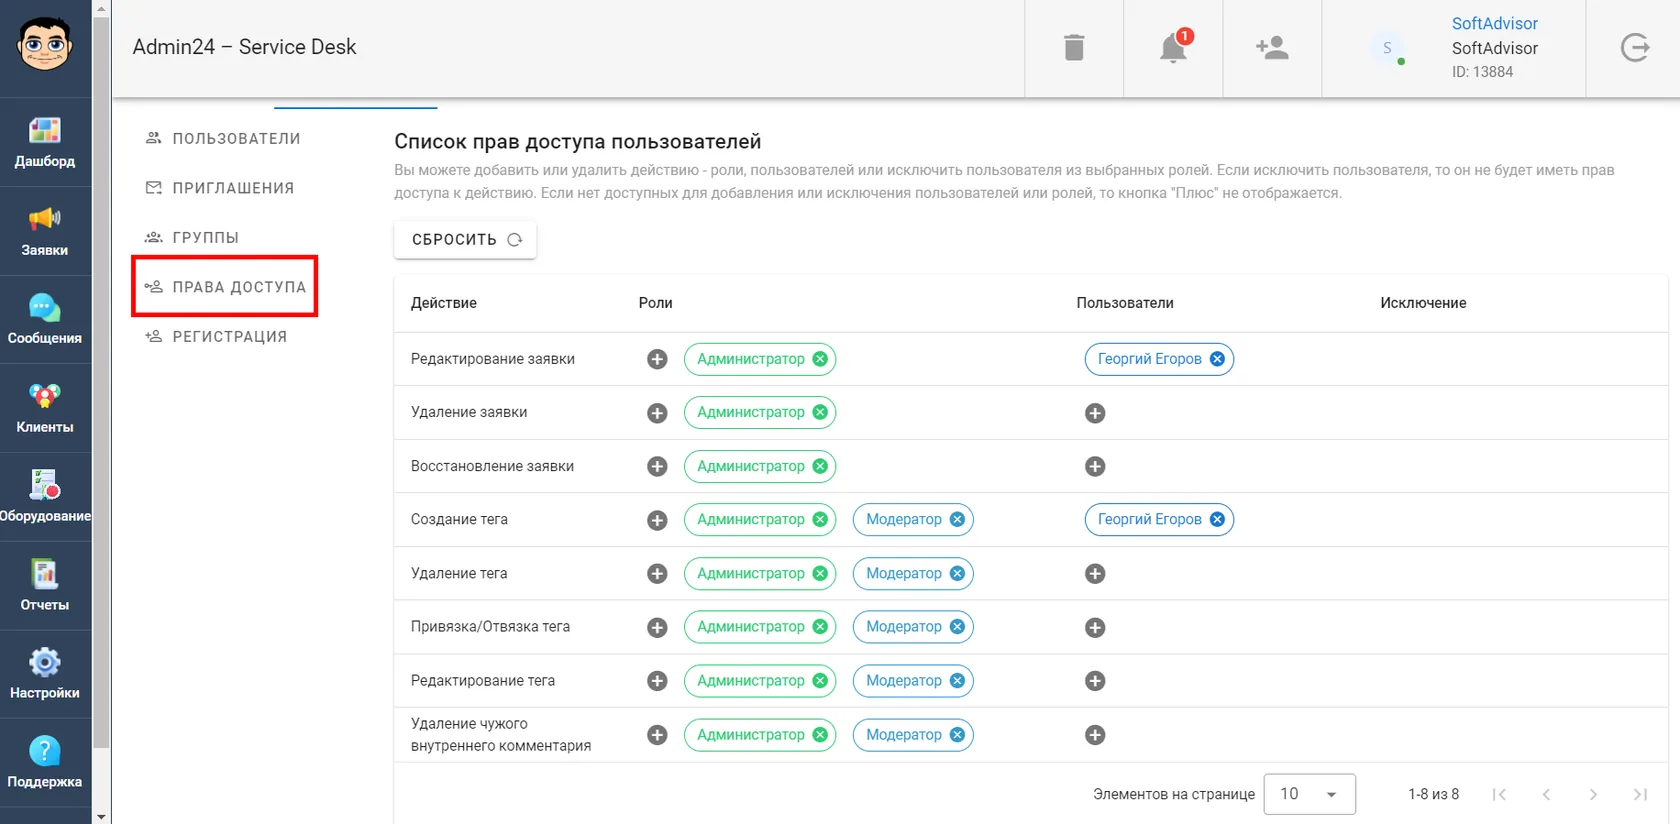Open the Дашборд sidebar section
Image resolution: width=1680 pixels, height=824 pixels.
coord(45,143)
